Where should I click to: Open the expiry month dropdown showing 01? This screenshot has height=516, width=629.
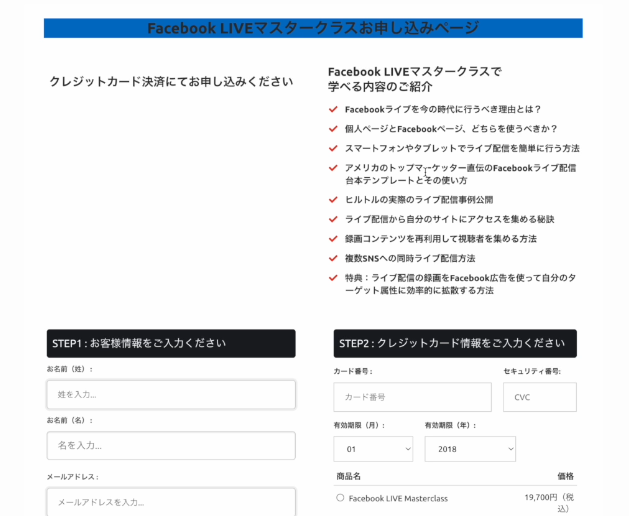click(x=373, y=449)
